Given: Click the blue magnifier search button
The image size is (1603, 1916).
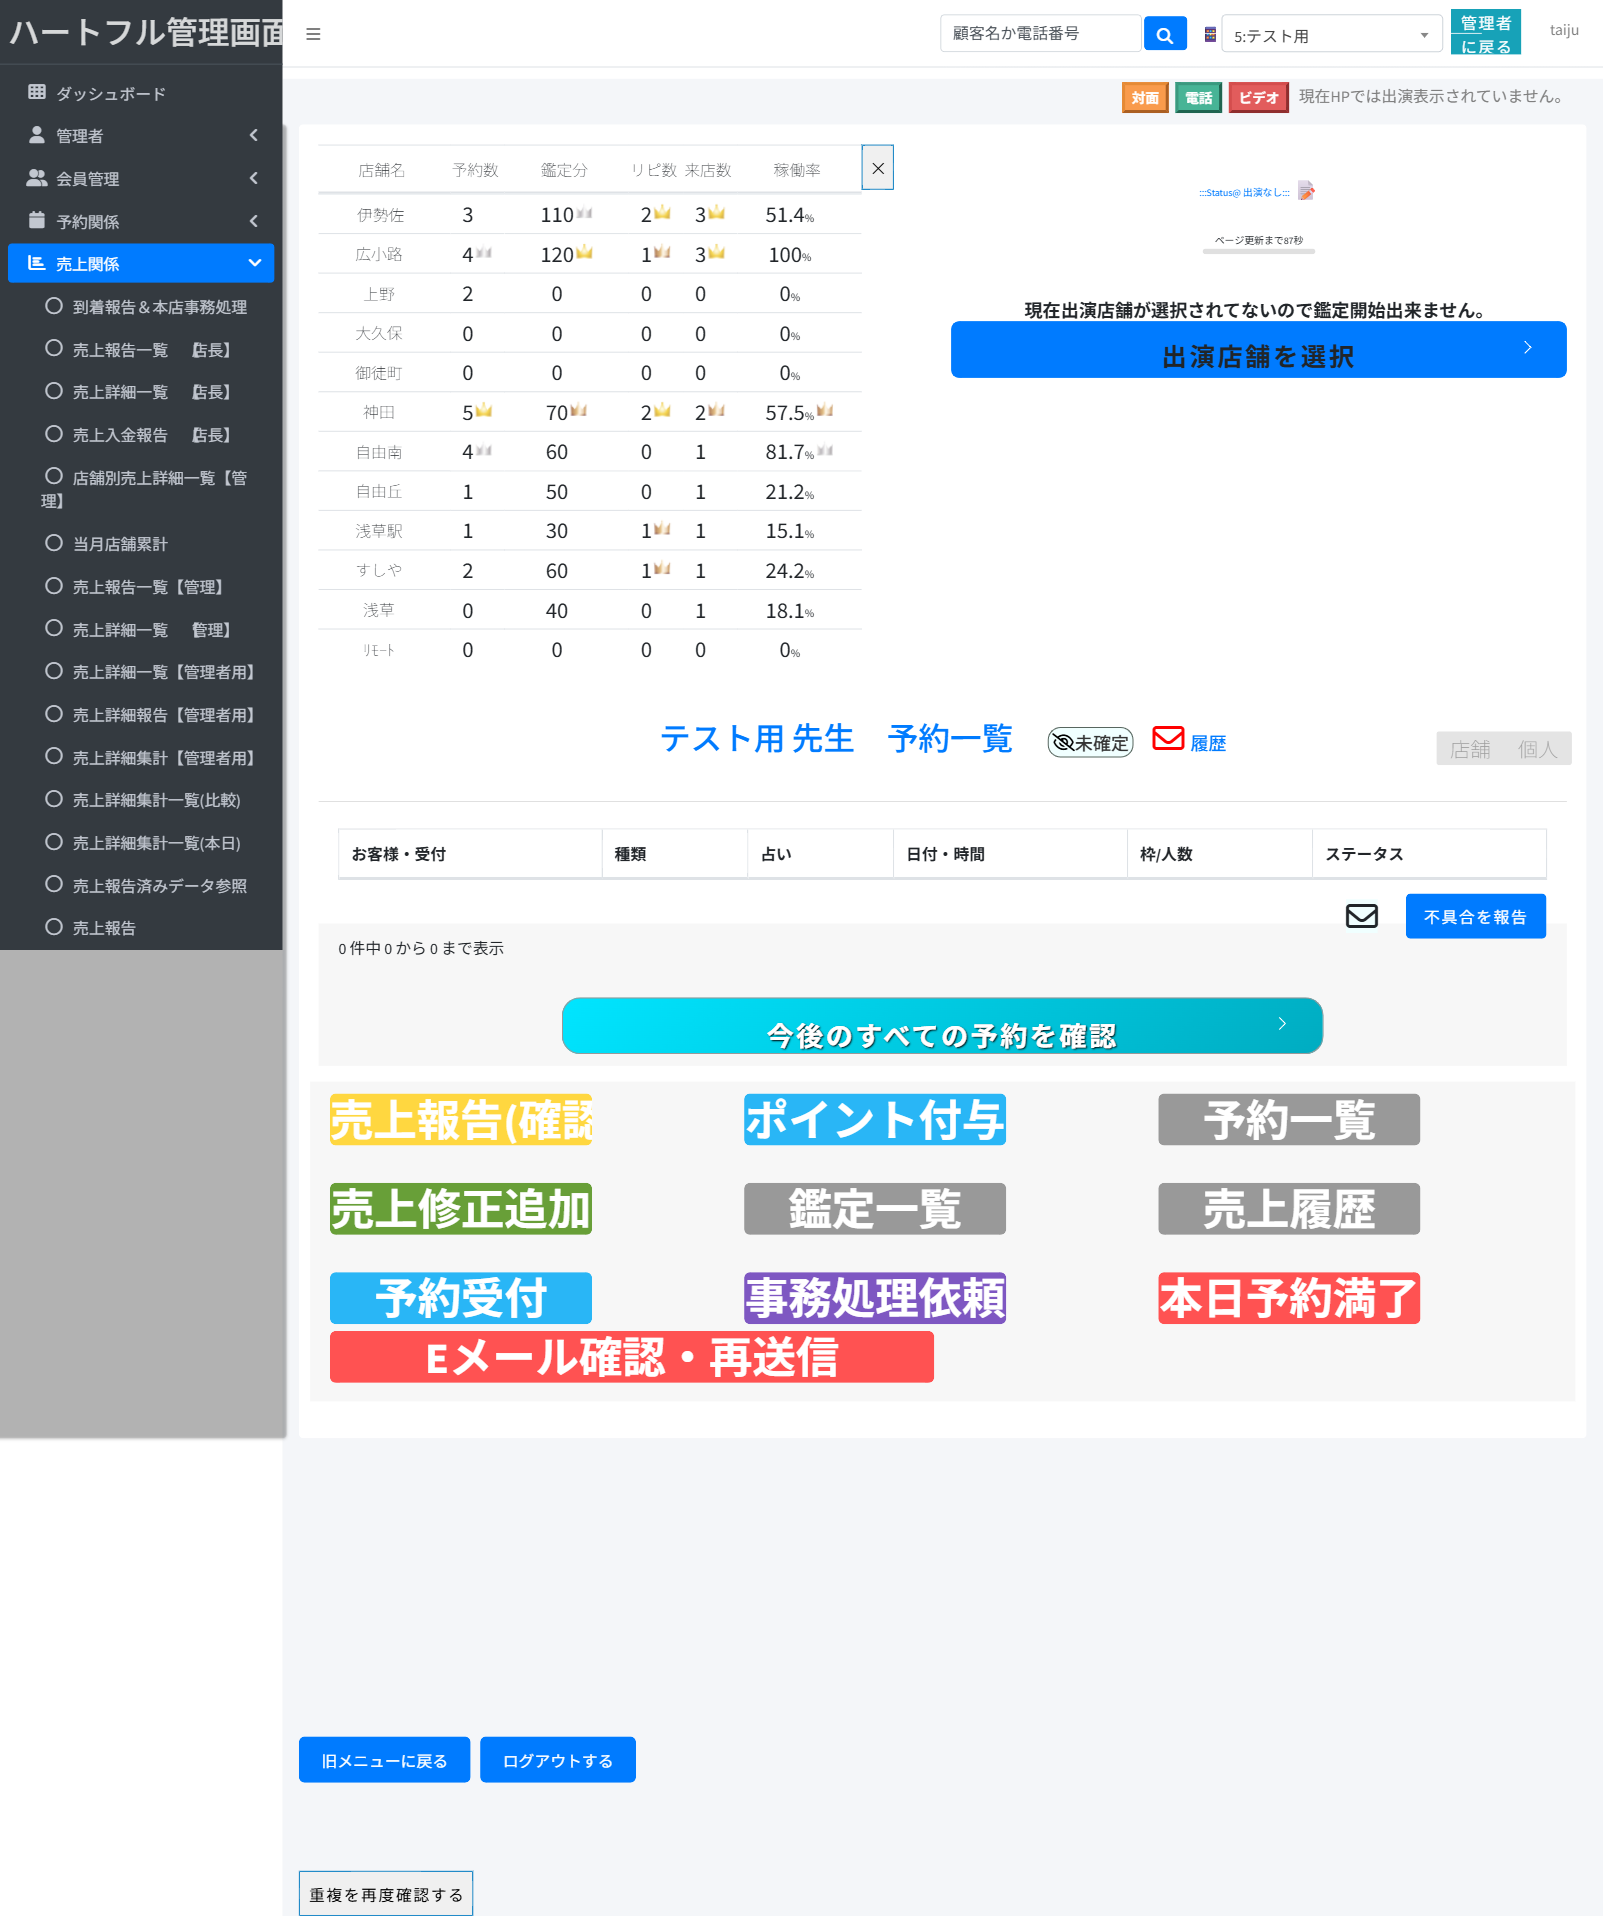Looking at the screenshot, I should 1164,34.
